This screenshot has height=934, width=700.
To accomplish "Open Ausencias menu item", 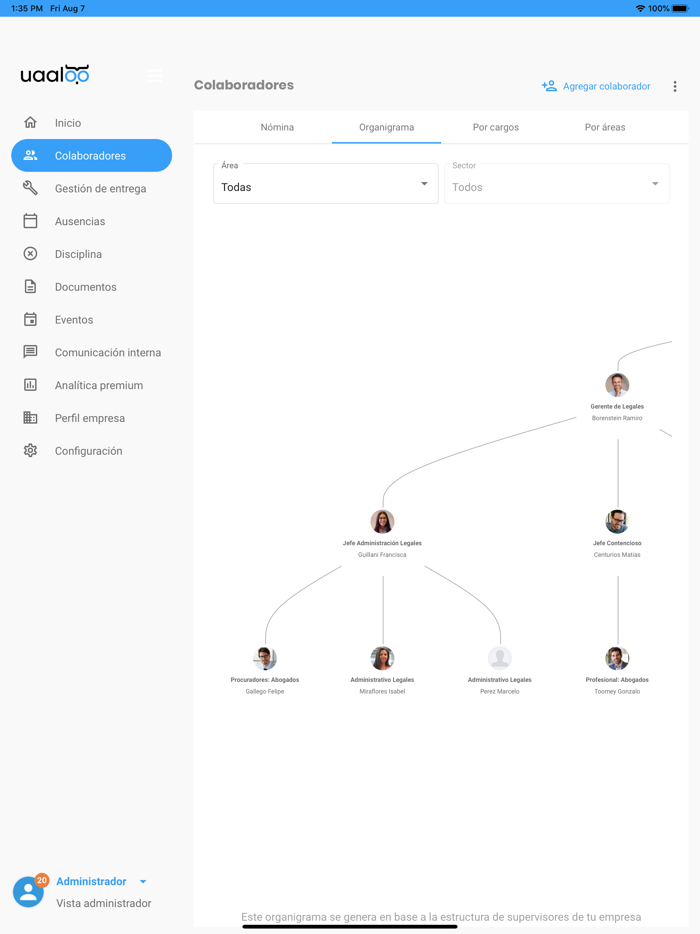I will click(x=92, y=221).
